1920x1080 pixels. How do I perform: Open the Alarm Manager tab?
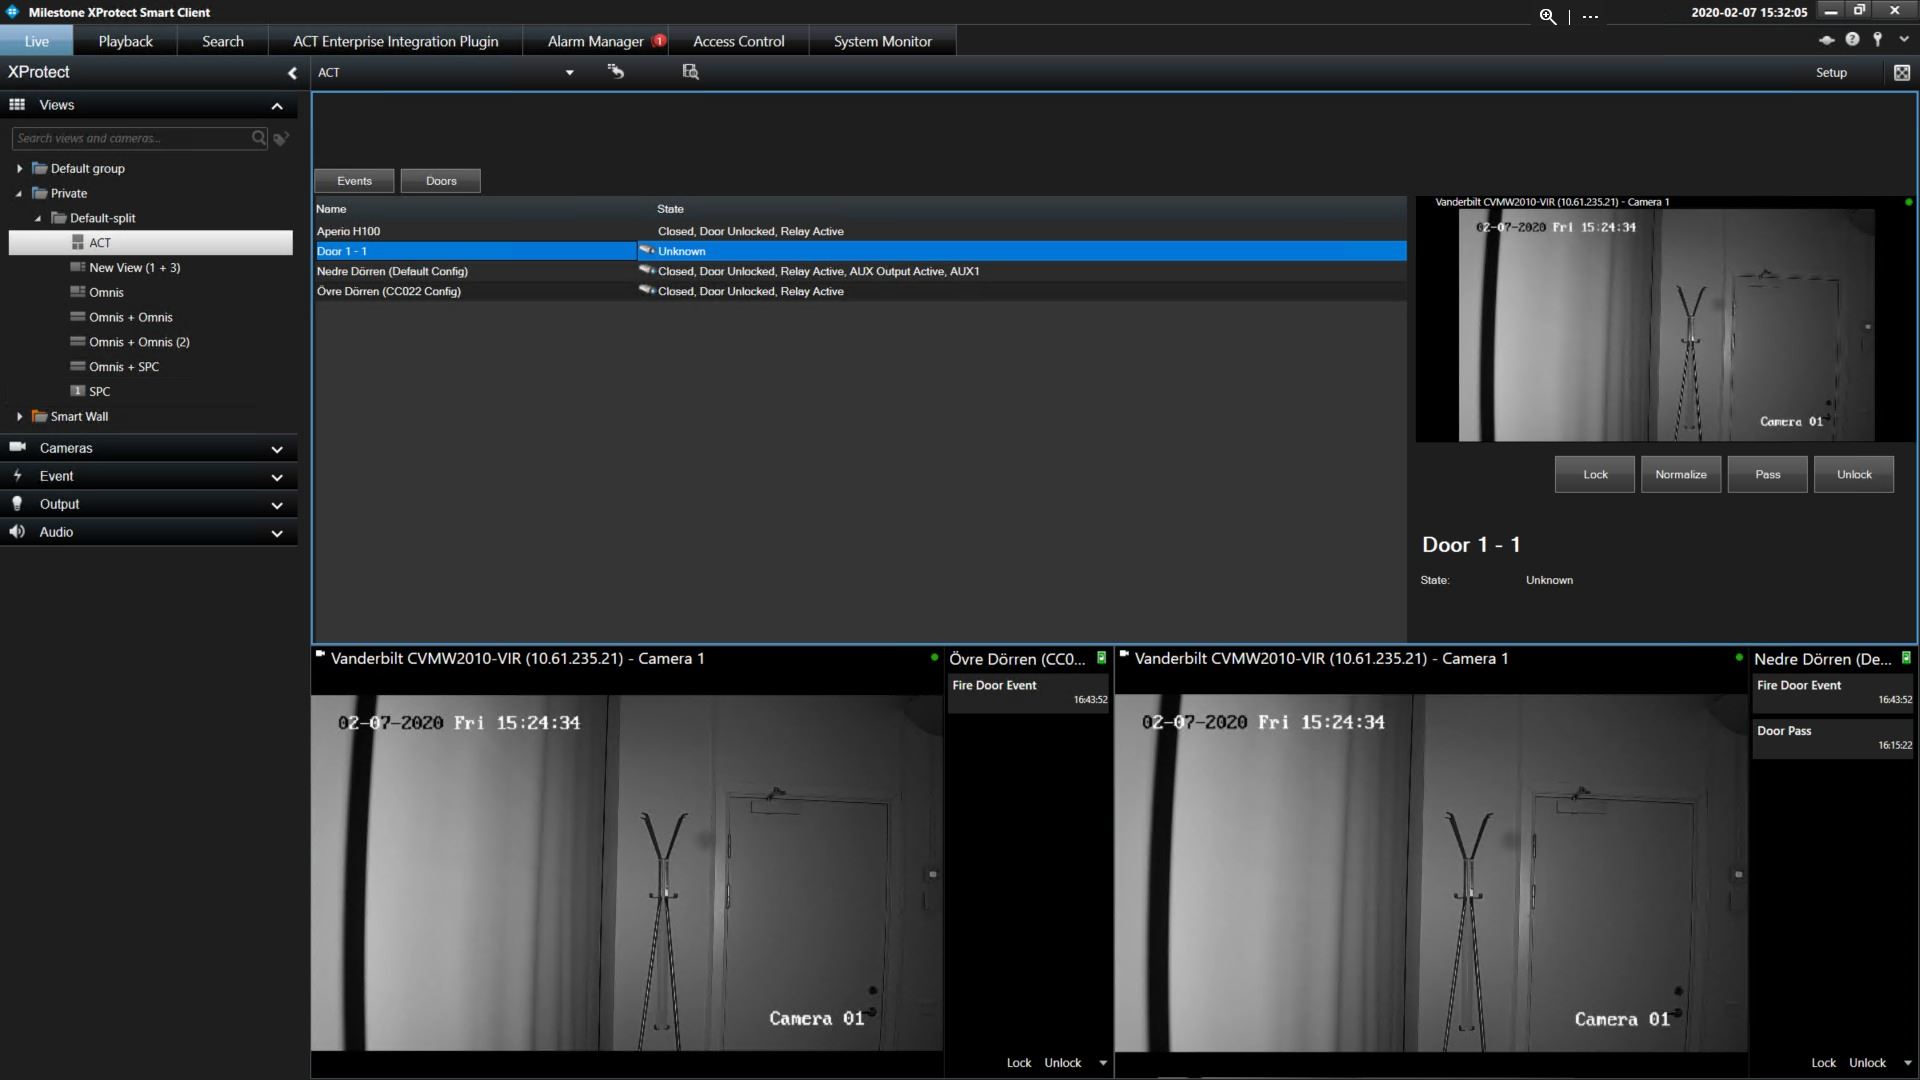(595, 41)
